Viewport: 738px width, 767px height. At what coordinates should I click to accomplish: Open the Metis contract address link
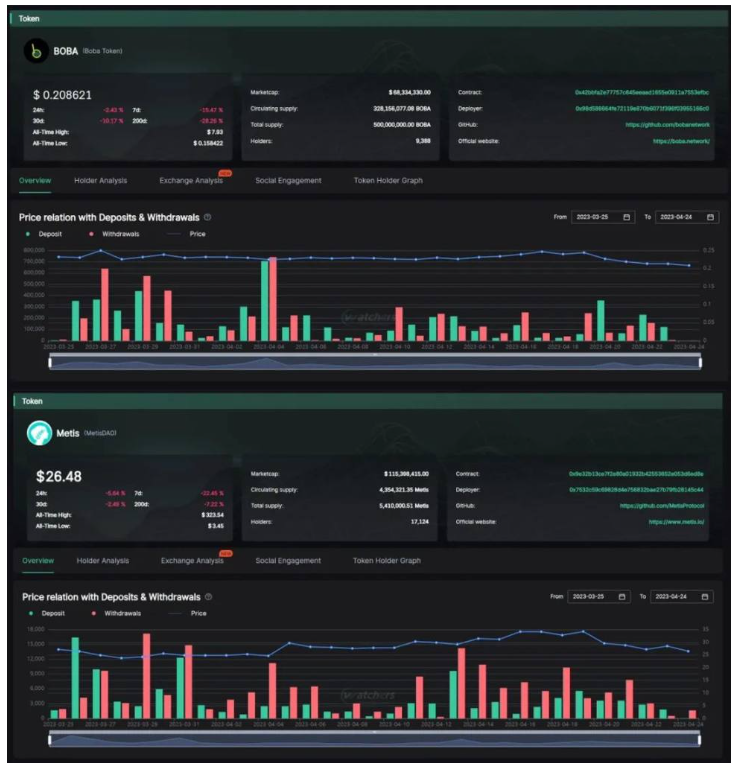pos(636,474)
